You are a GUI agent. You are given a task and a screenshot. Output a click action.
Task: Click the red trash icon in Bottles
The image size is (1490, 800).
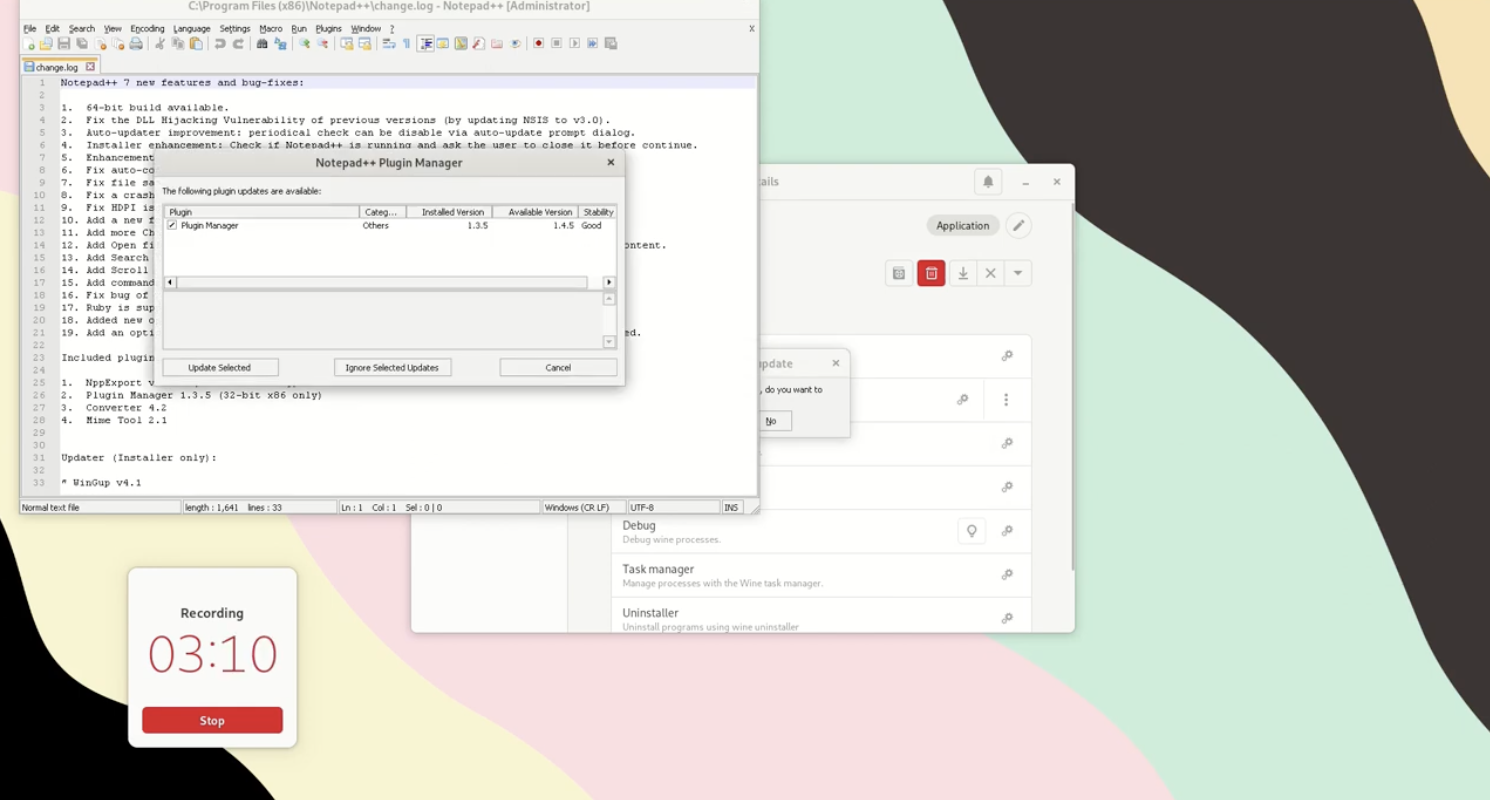point(931,273)
